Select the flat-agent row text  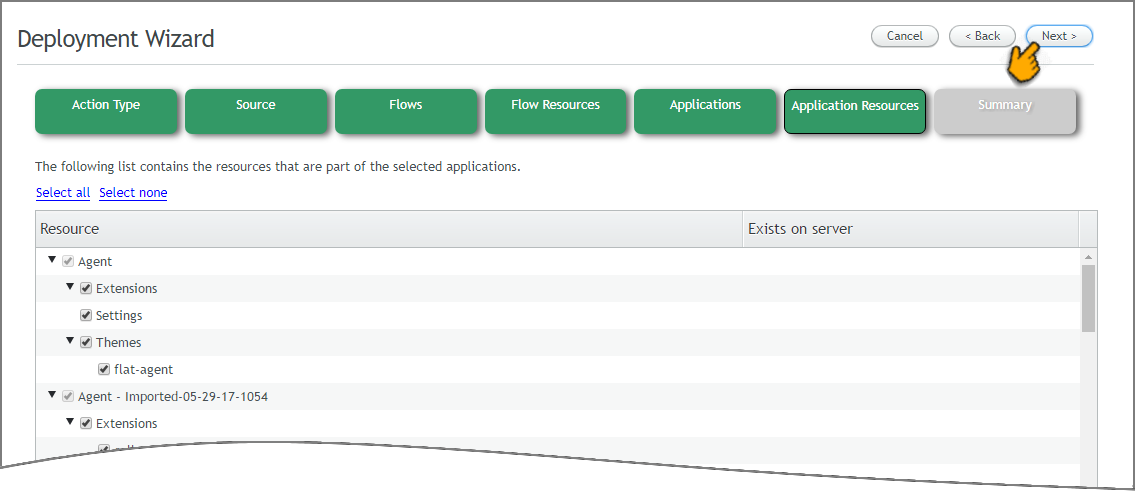coord(143,369)
